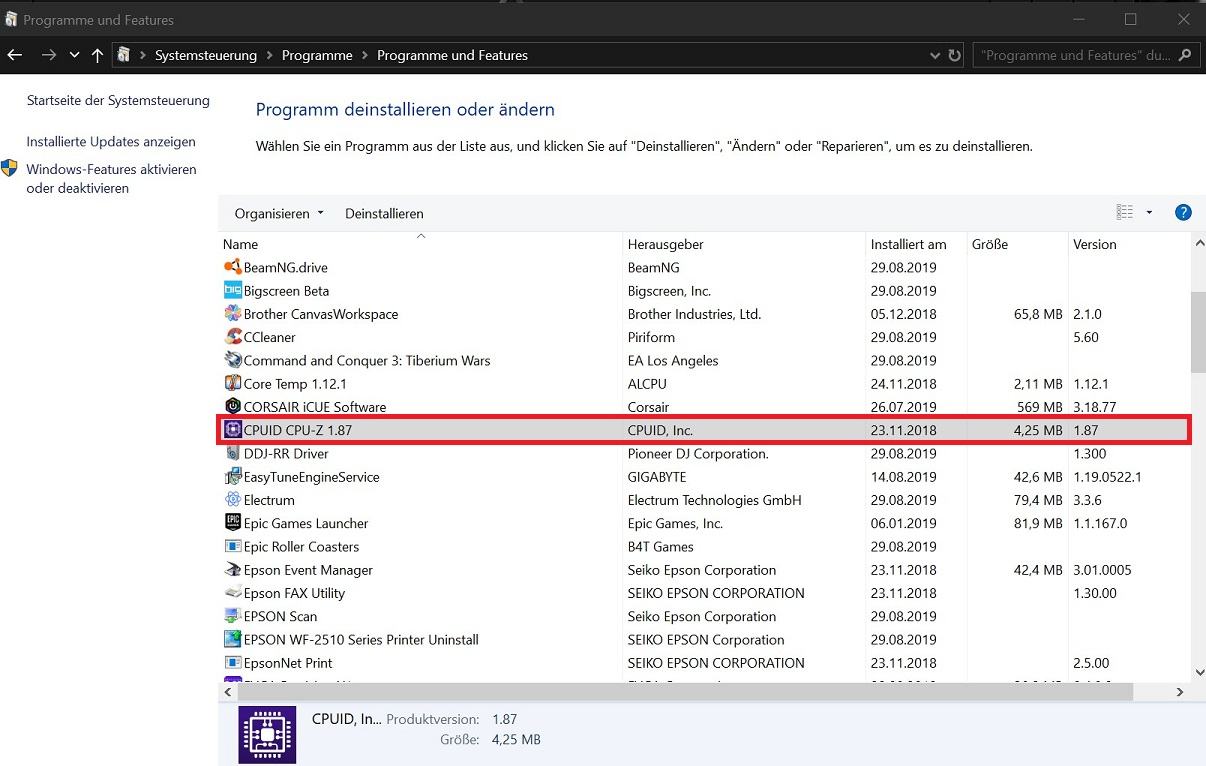Viewport: 1206px width, 766px height.
Task: Click the horizontal scrollbar thumb
Action: (x=685, y=692)
